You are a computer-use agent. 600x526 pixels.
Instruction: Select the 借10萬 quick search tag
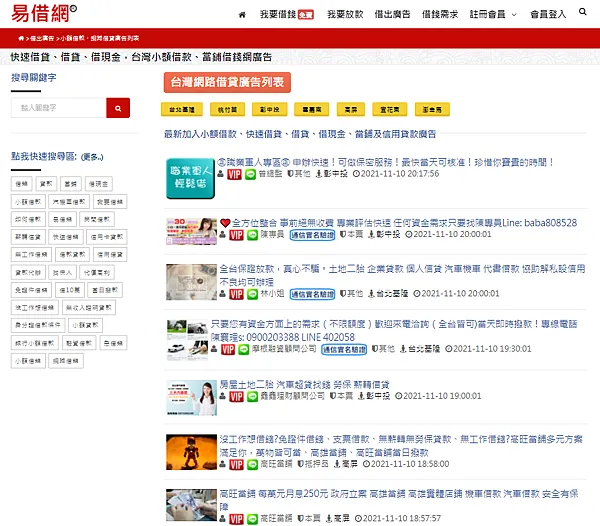[70, 290]
